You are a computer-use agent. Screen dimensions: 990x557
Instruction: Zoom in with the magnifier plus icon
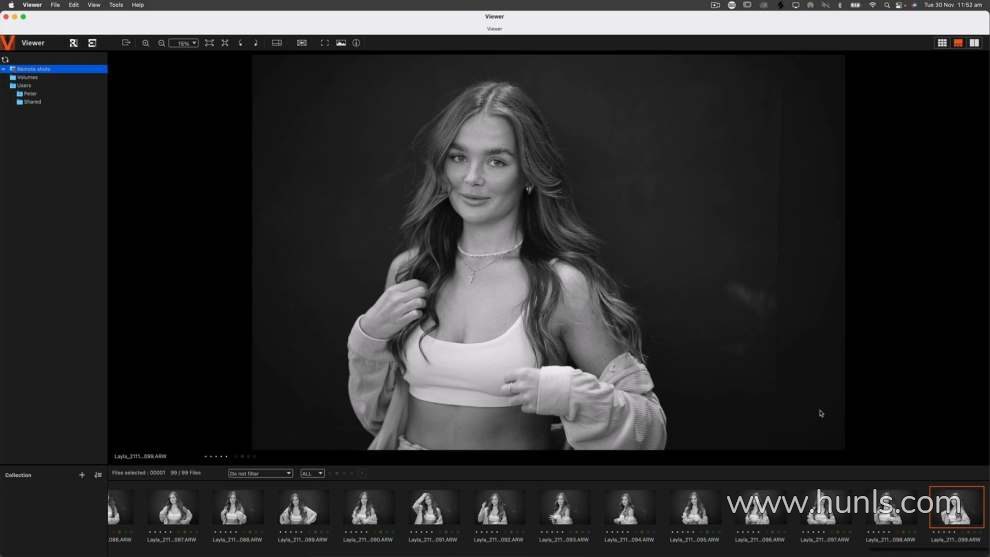pyautogui.click(x=146, y=43)
